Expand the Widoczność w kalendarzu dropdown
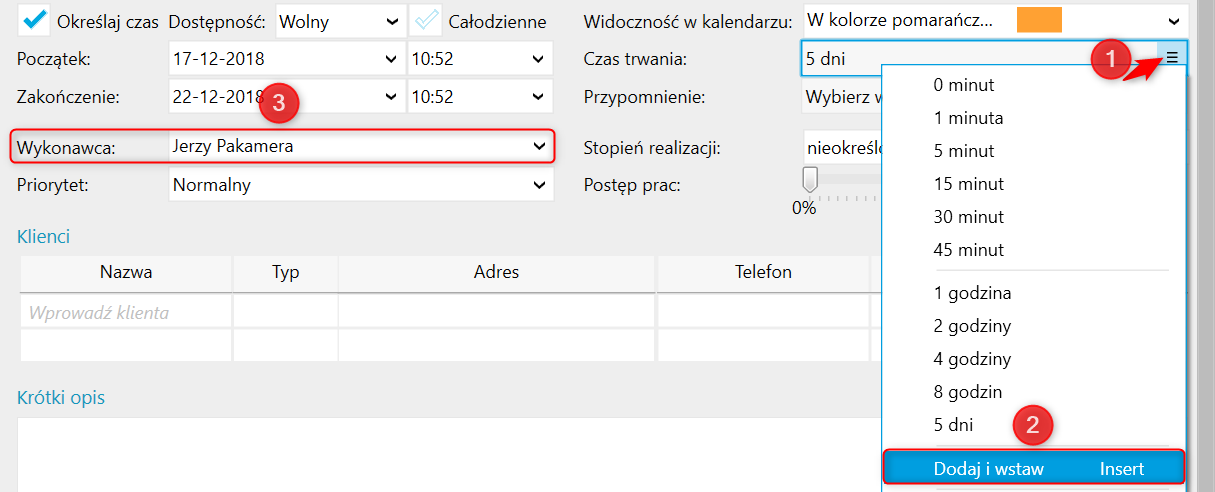The height and width of the screenshot is (492, 1215). pyautogui.click(x=1173, y=21)
